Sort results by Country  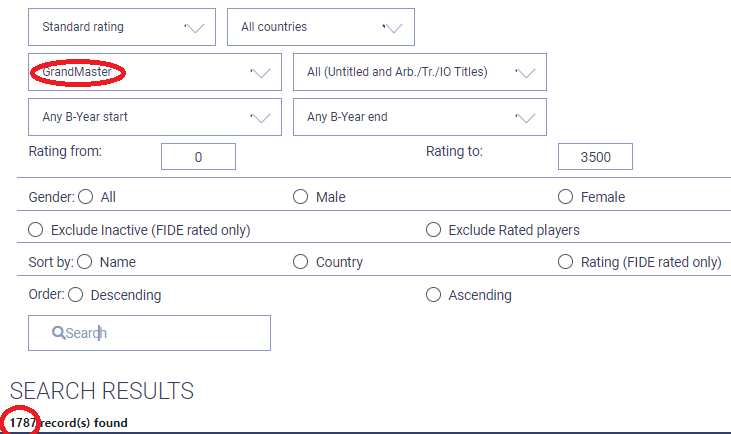click(x=301, y=262)
